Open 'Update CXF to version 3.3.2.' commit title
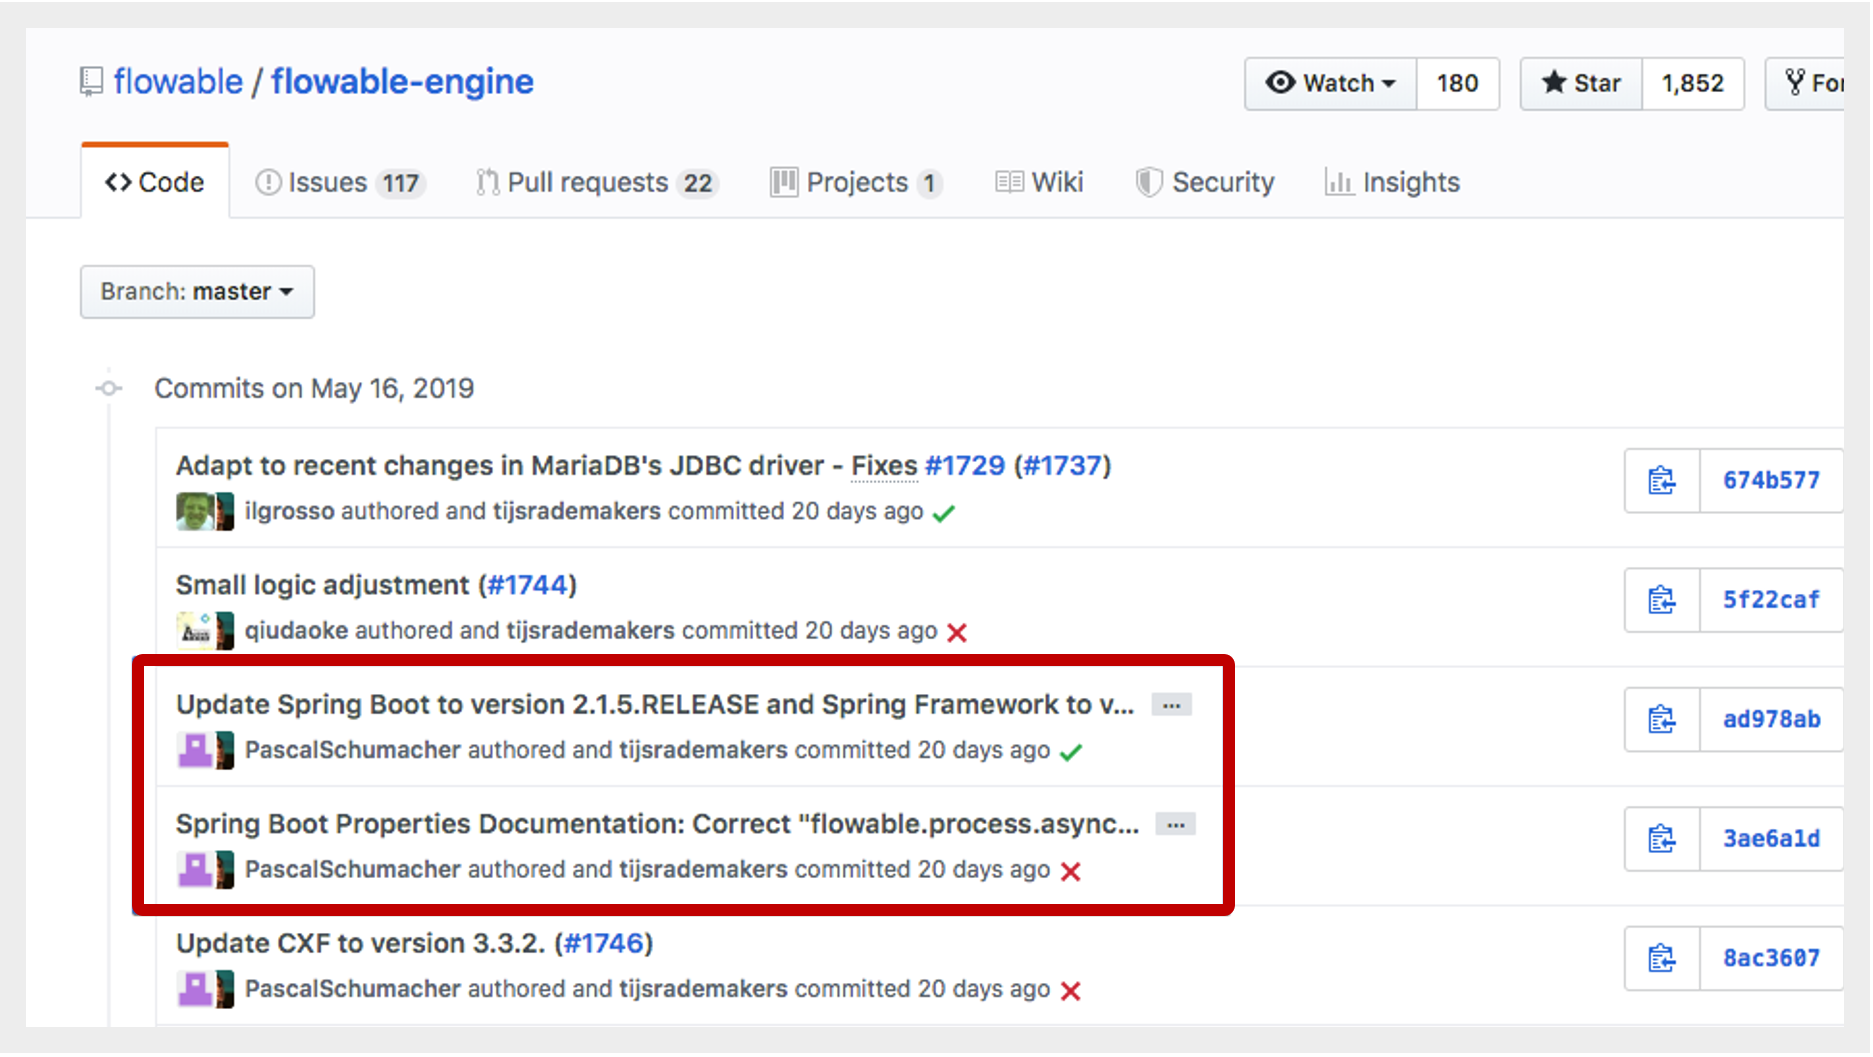 [361, 944]
